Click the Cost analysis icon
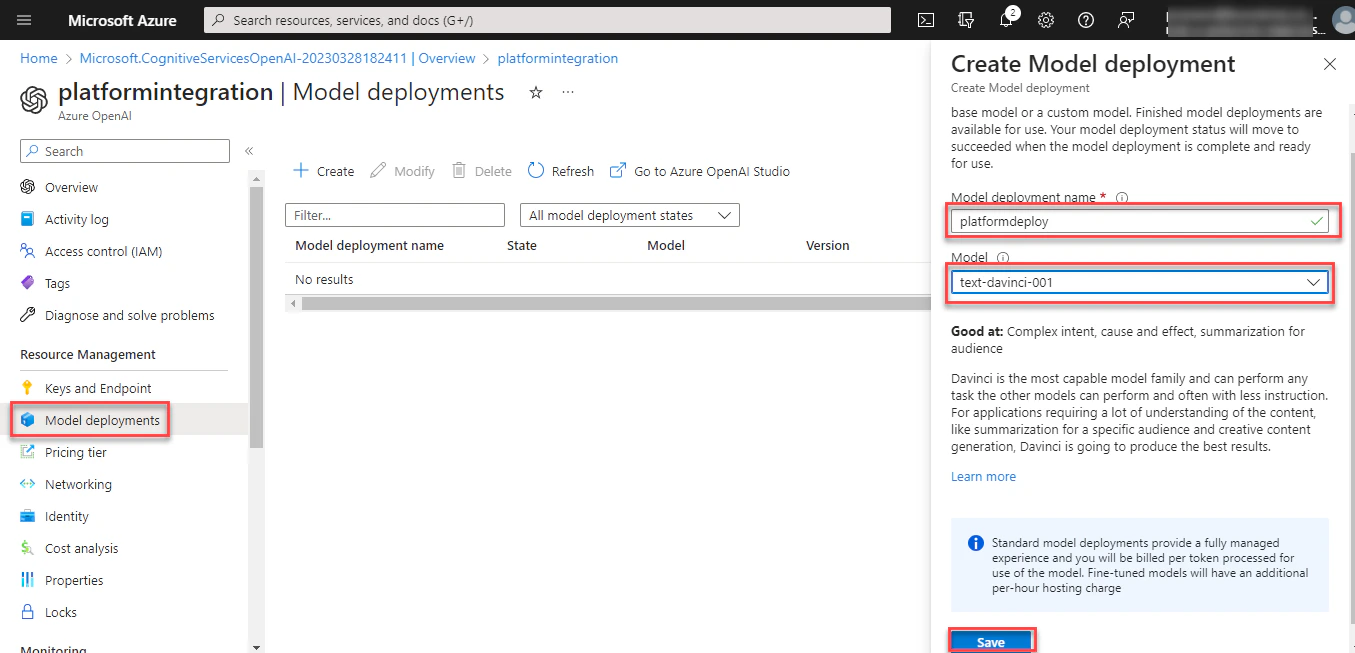The image size is (1355, 653). pyautogui.click(x=28, y=548)
